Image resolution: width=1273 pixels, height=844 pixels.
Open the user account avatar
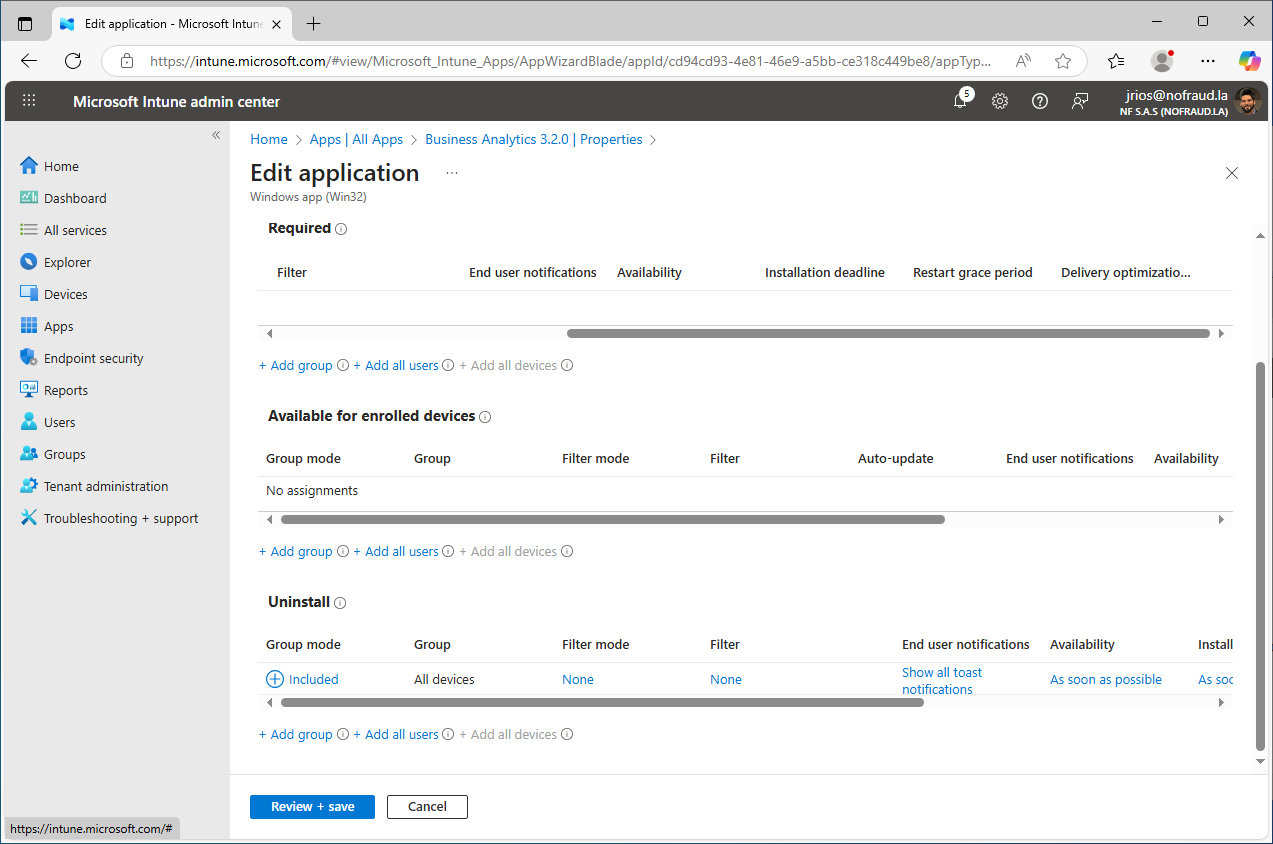pos(1247,101)
